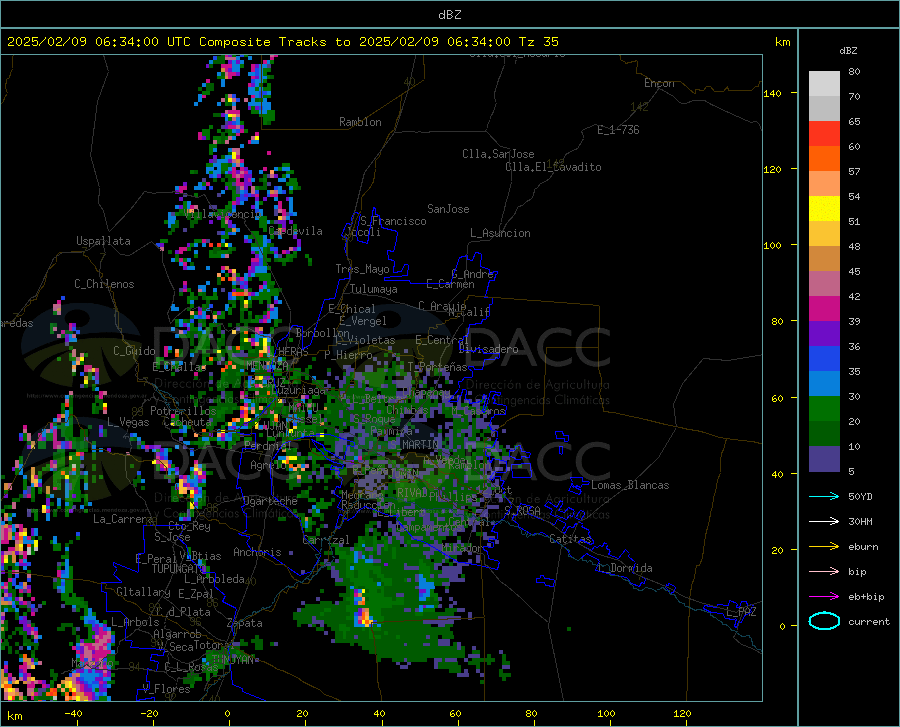Click the 60 tick on the vertical axis

pos(777,398)
